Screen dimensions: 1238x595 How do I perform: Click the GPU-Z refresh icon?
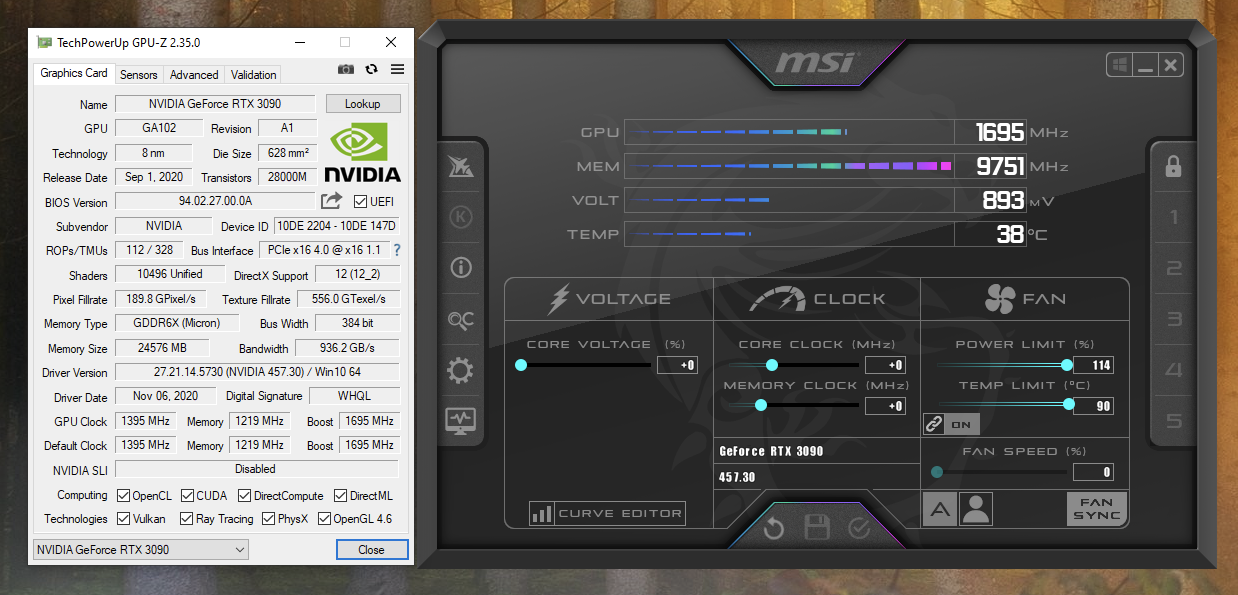(372, 69)
